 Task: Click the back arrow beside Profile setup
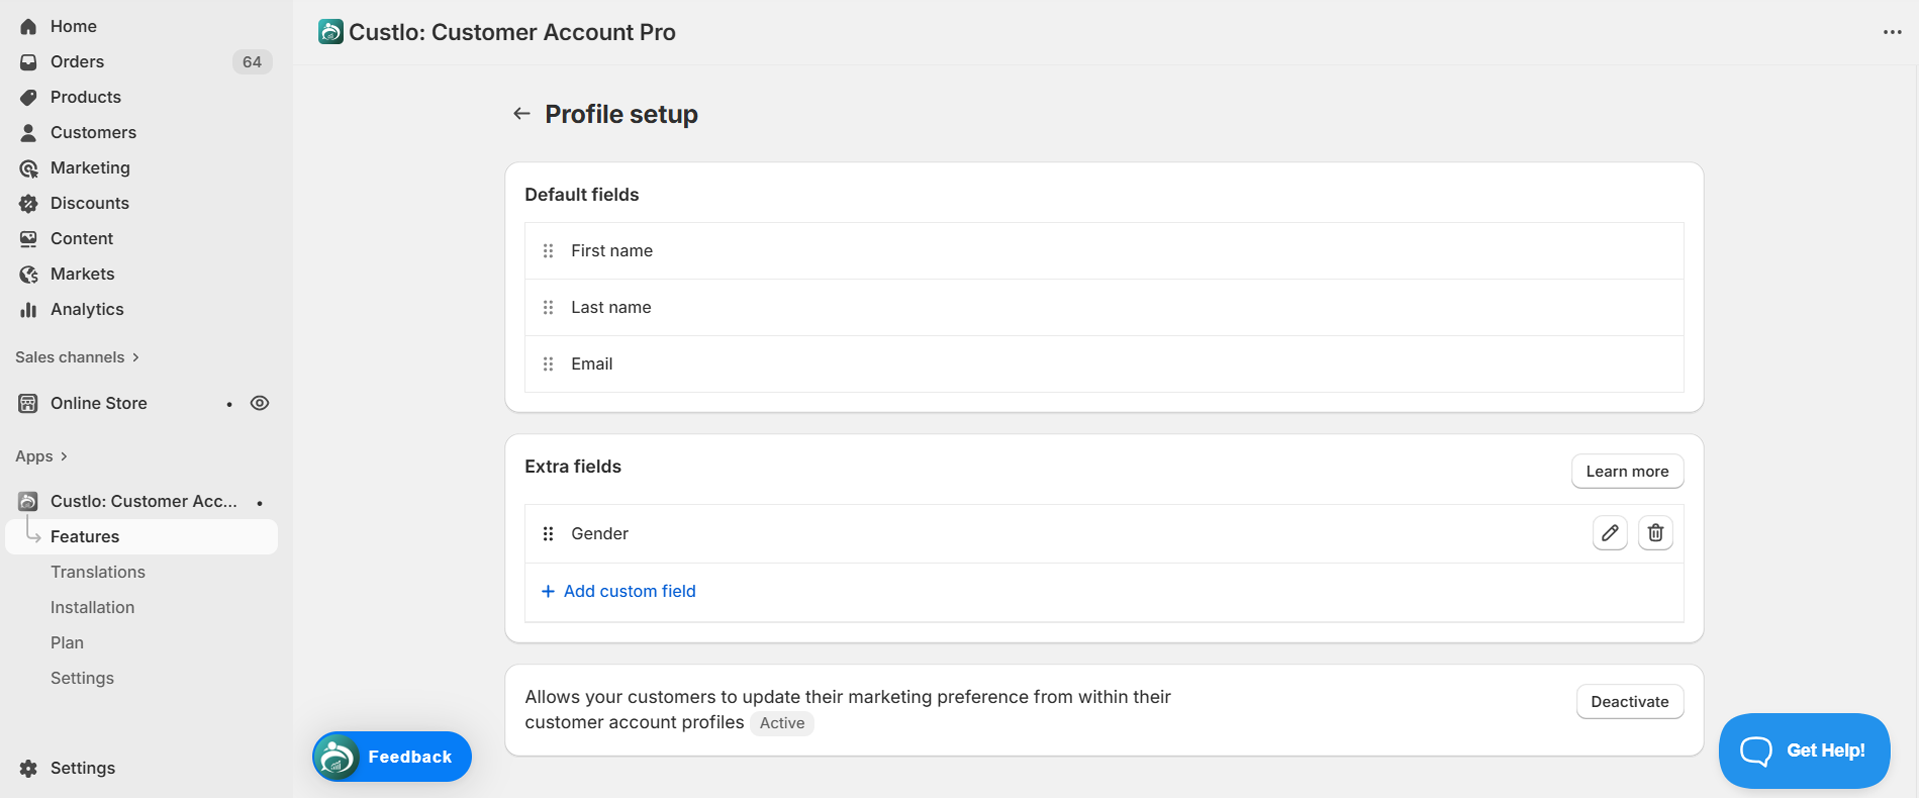click(x=521, y=114)
